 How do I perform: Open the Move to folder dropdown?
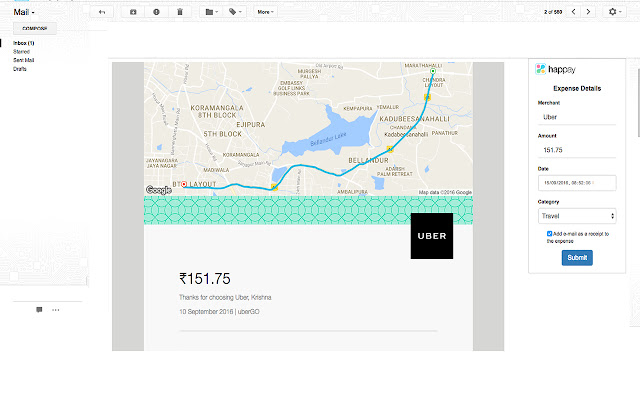click(211, 12)
